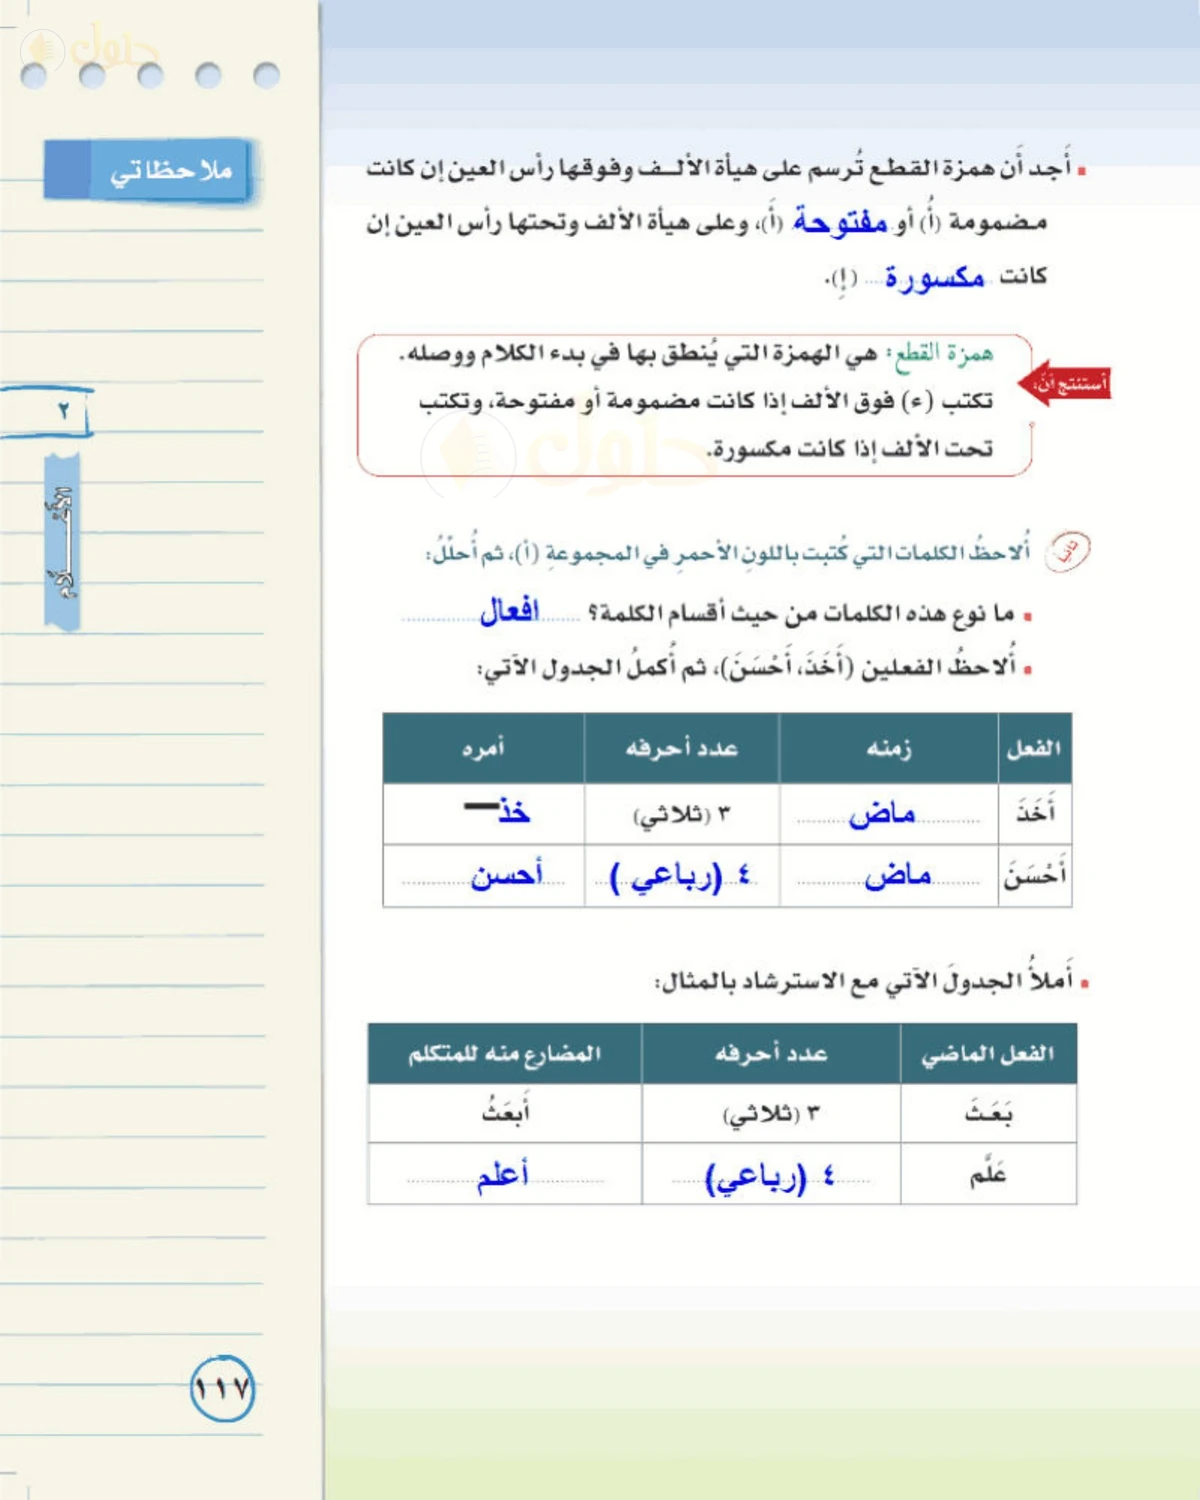Click the imperative answer خذ
This screenshot has width=1200, height=1500.
[514, 812]
